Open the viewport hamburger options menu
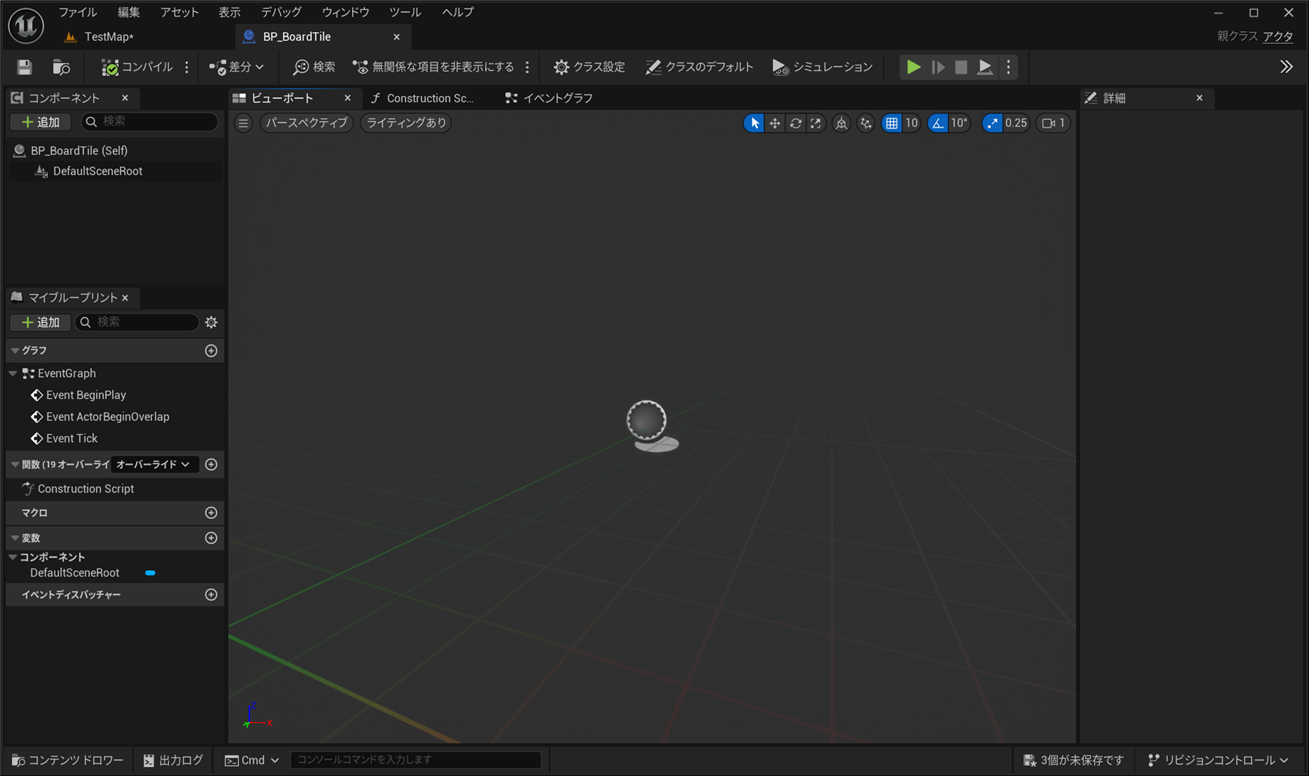The height and width of the screenshot is (776, 1309). [x=243, y=123]
